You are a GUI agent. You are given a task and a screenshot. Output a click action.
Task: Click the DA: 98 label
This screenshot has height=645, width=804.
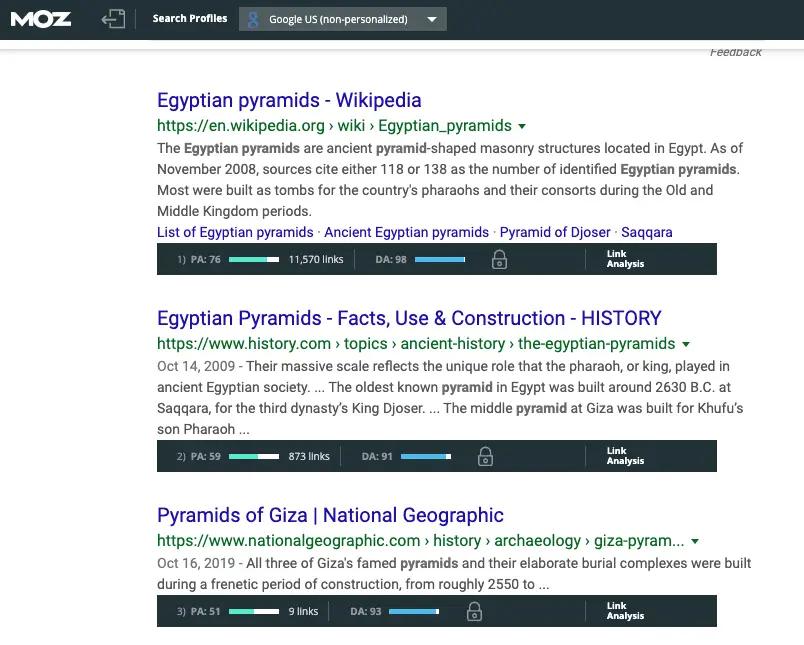[x=391, y=259]
